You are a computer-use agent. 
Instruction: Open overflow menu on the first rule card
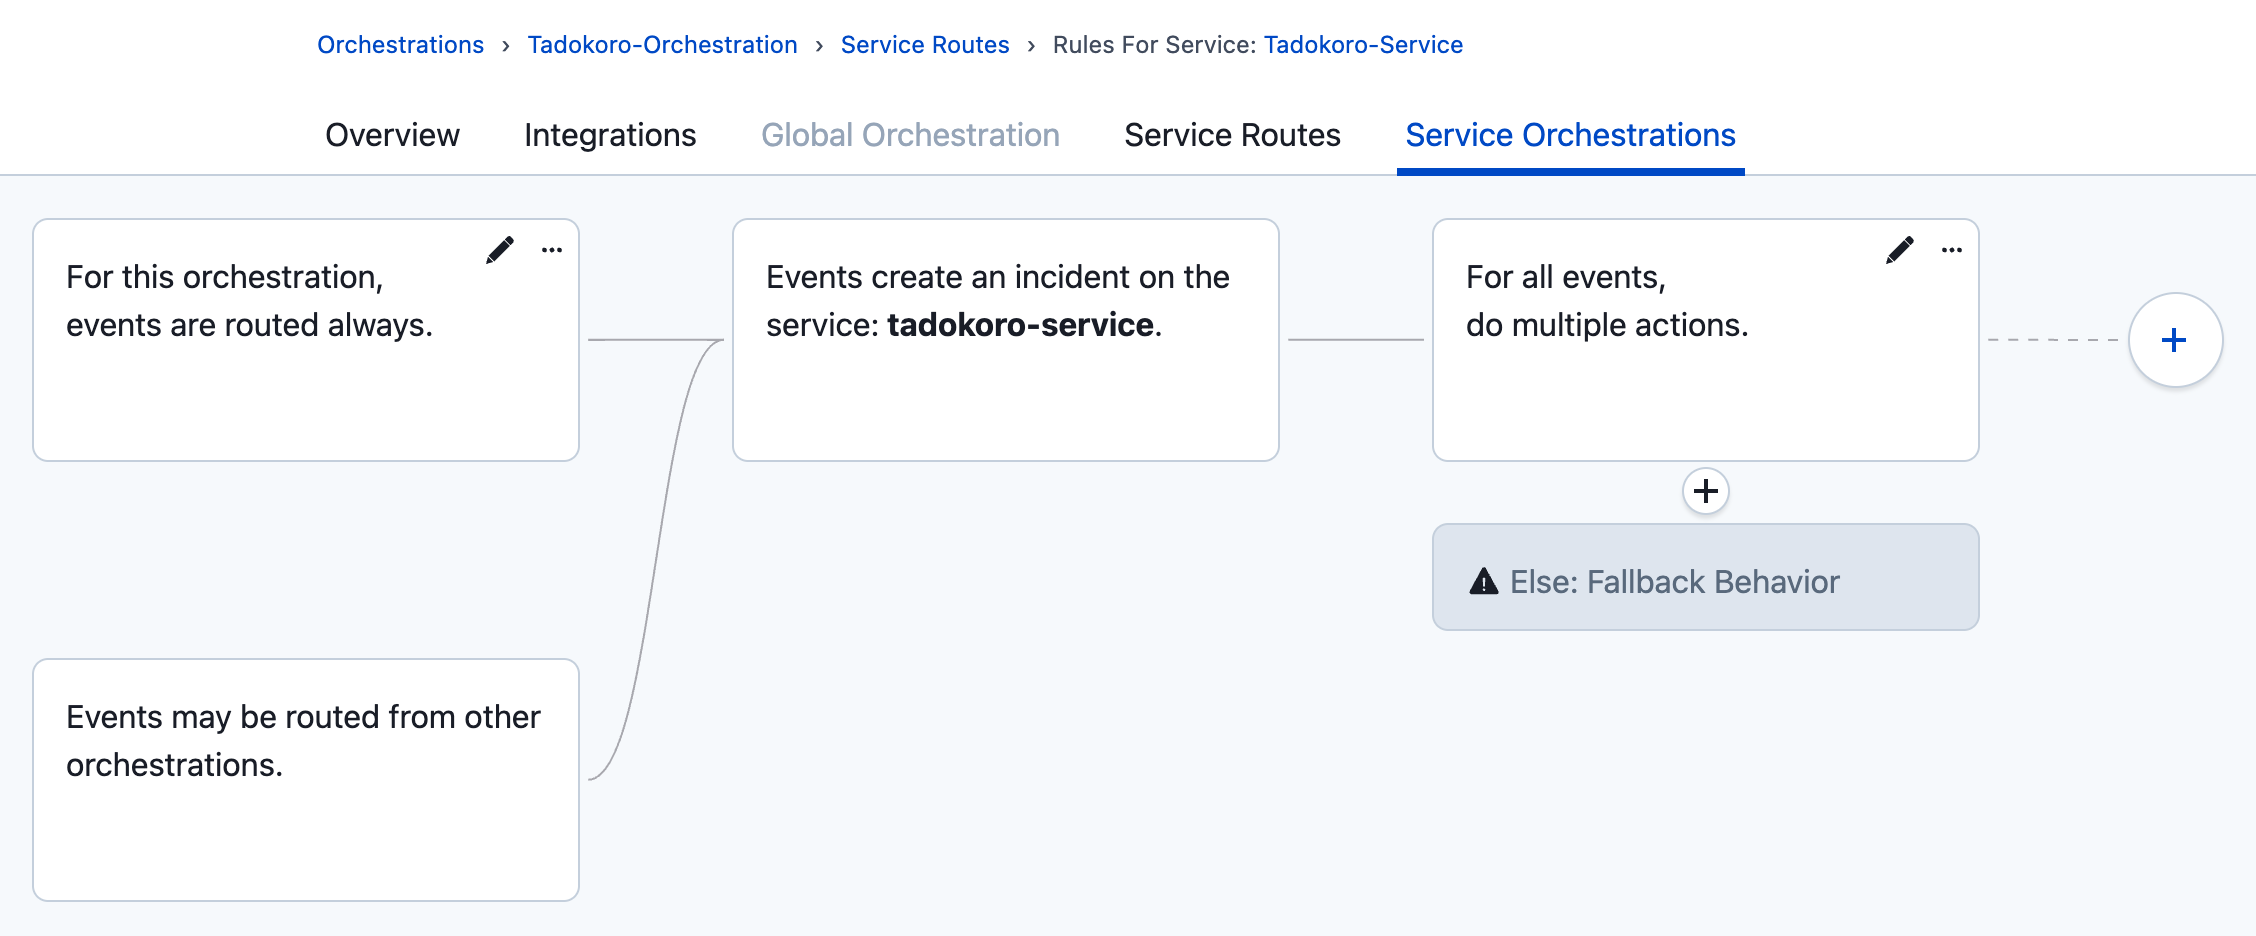pos(553,251)
